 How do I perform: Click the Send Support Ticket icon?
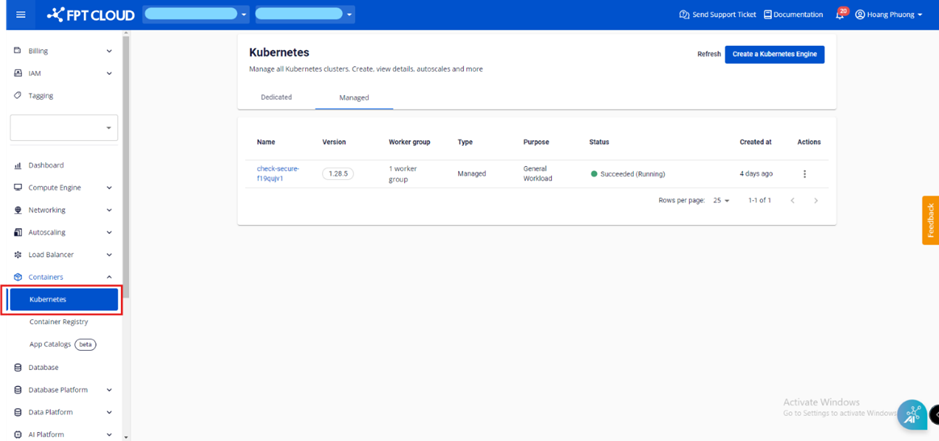point(684,15)
